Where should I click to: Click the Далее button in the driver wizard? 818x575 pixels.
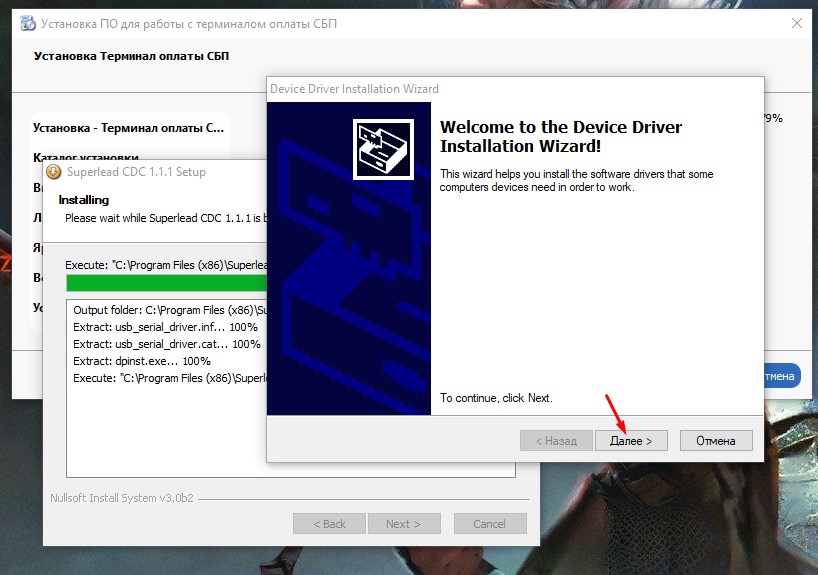pos(631,440)
